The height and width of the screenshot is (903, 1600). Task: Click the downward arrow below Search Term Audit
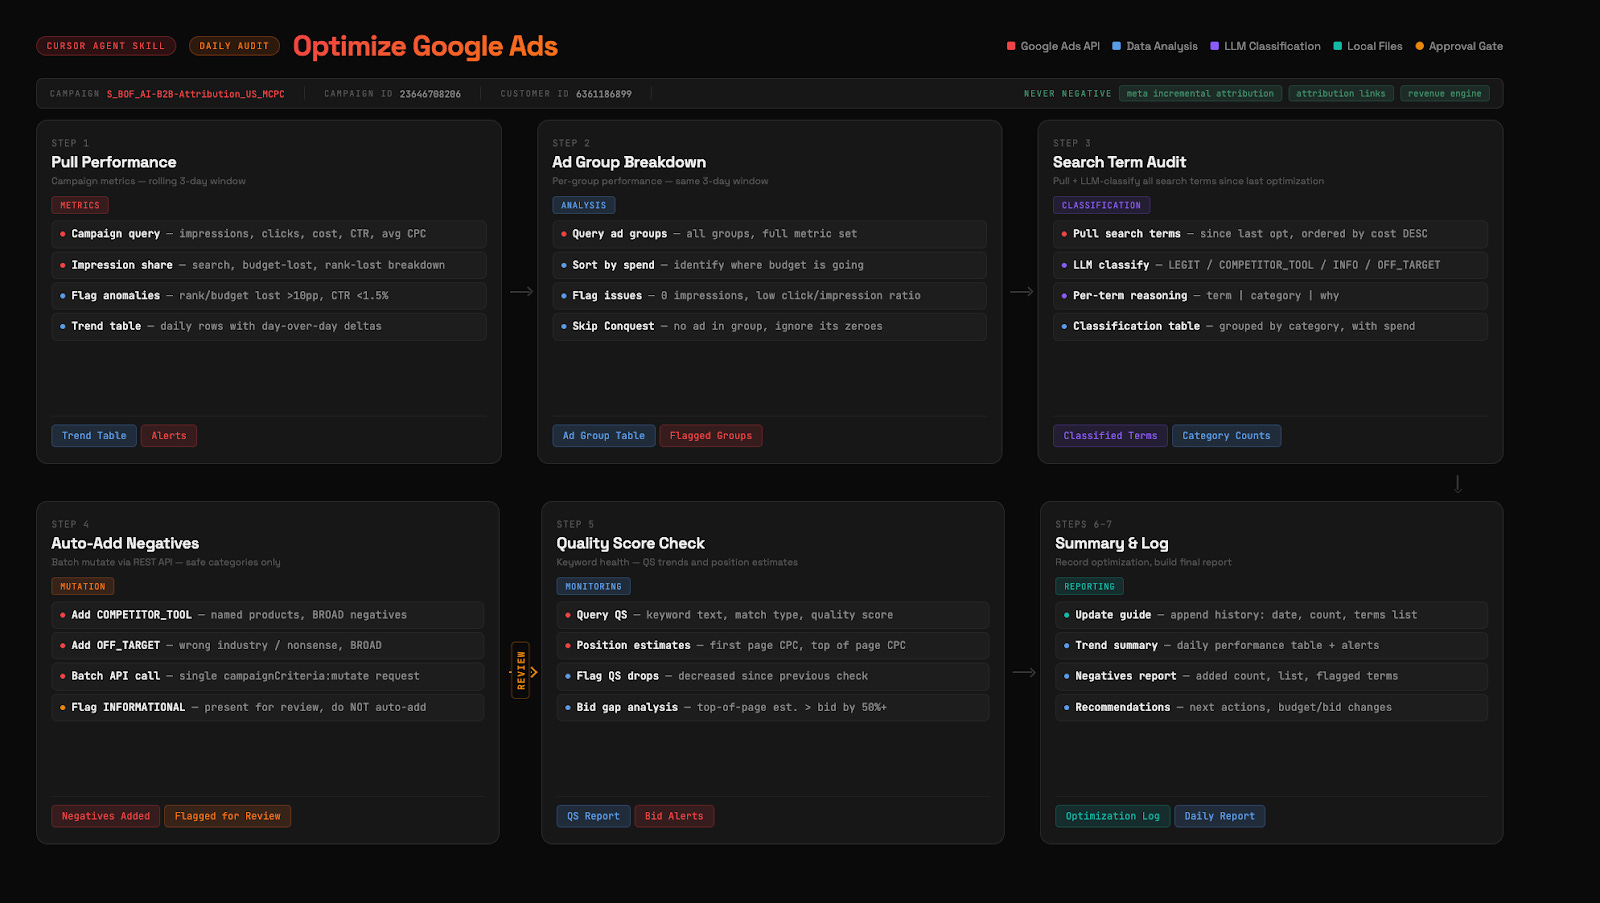pyautogui.click(x=1458, y=482)
